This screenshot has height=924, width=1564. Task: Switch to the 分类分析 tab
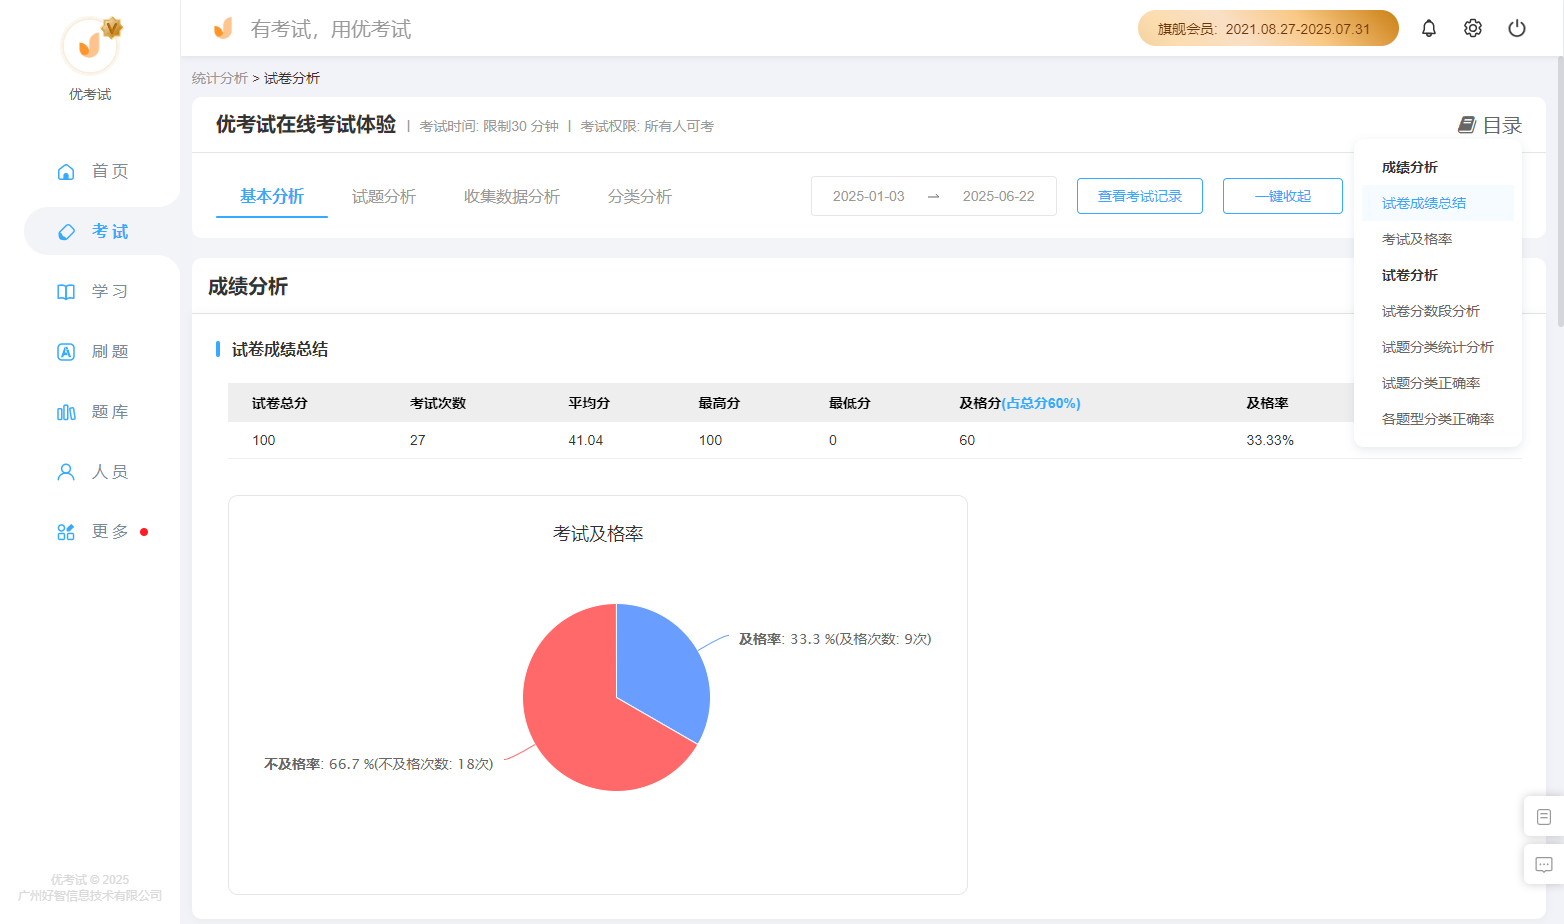640,197
